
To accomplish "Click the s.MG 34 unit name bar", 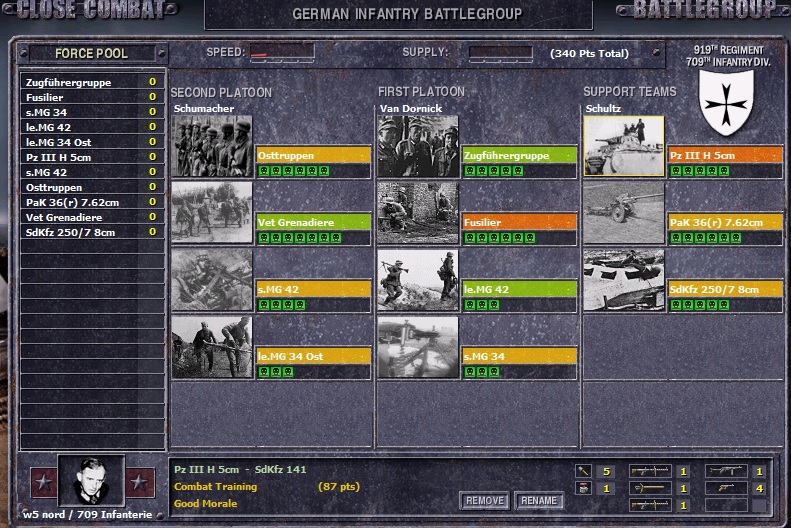I will (520, 357).
